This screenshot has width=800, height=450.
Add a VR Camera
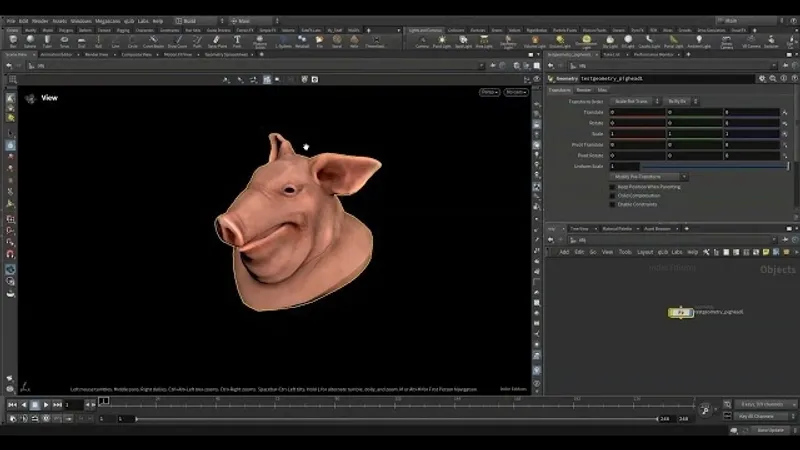(x=751, y=41)
